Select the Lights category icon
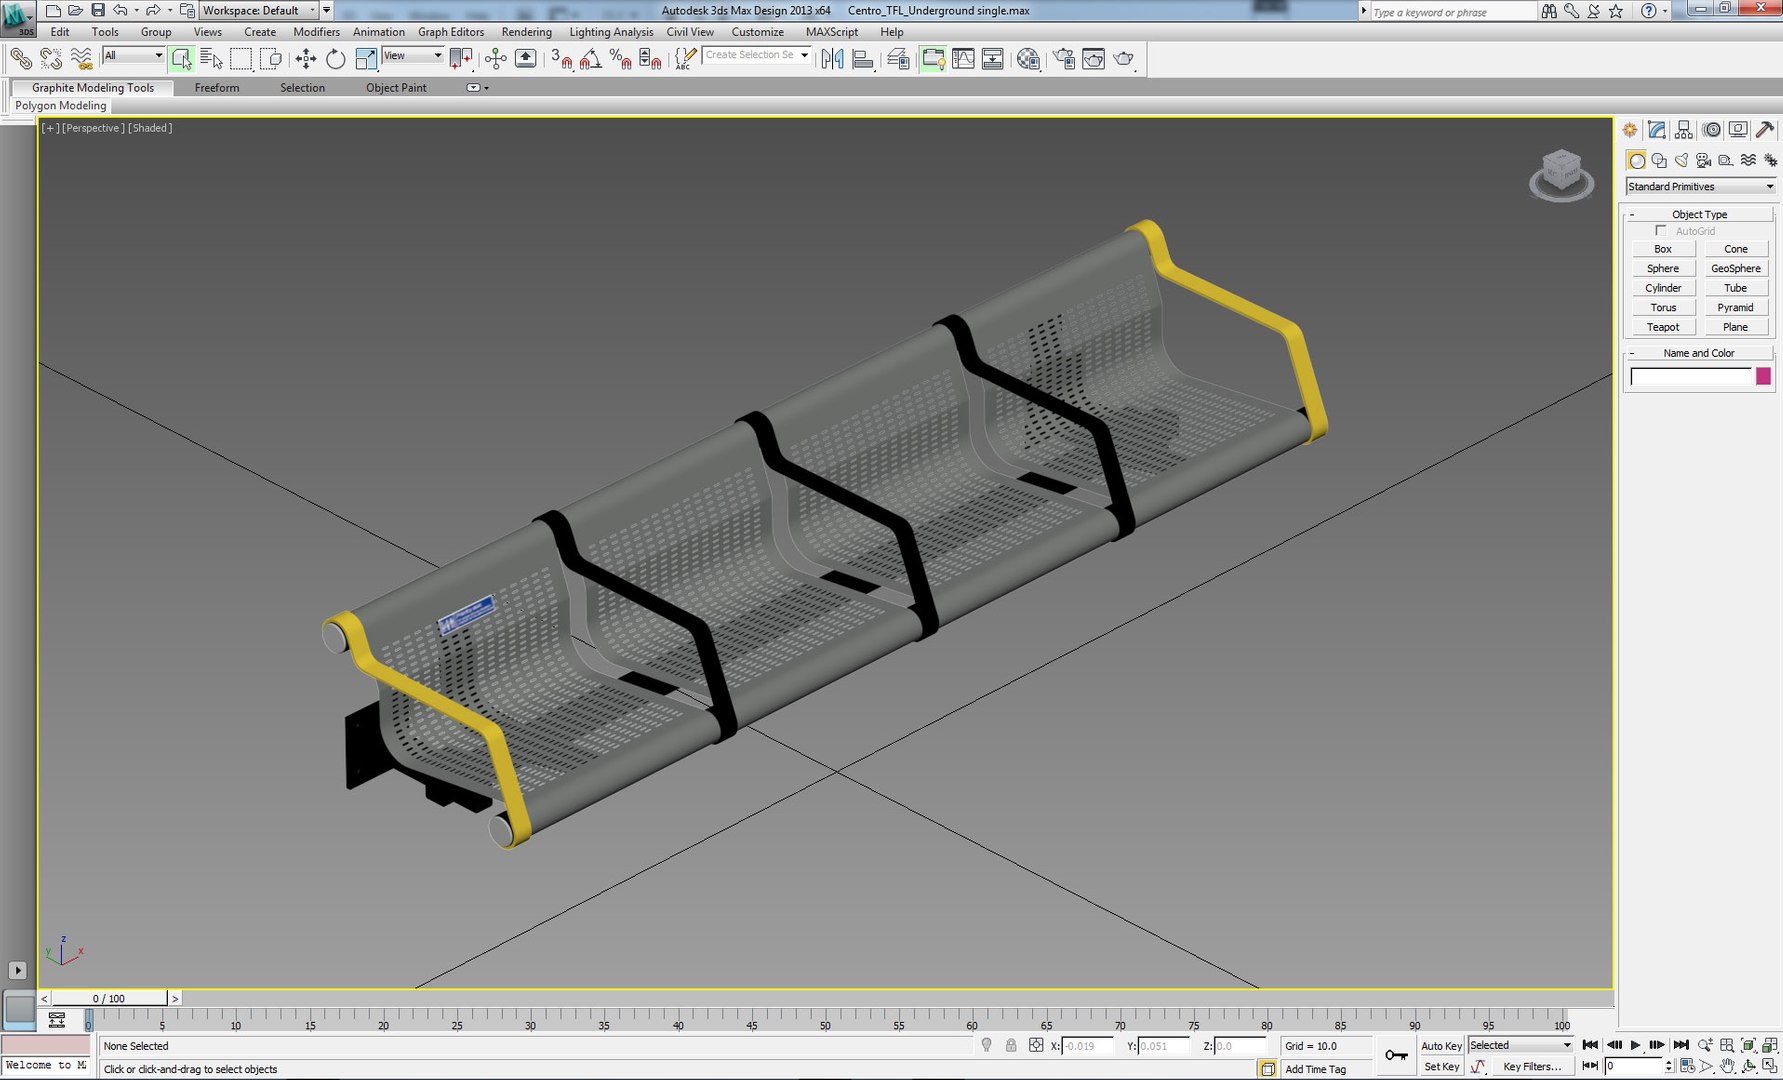The width and height of the screenshot is (1783, 1080). pos(1682,160)
